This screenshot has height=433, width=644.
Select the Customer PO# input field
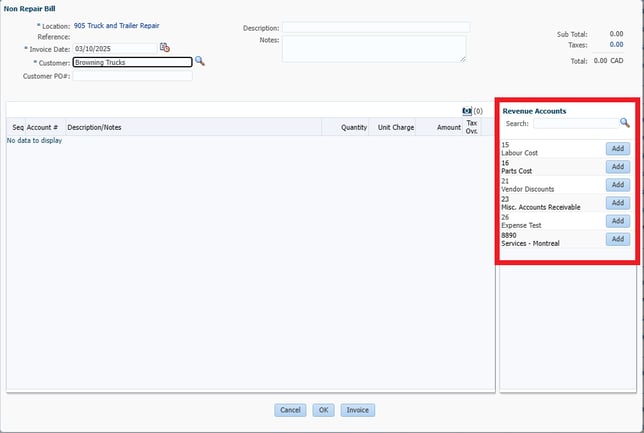131,75
